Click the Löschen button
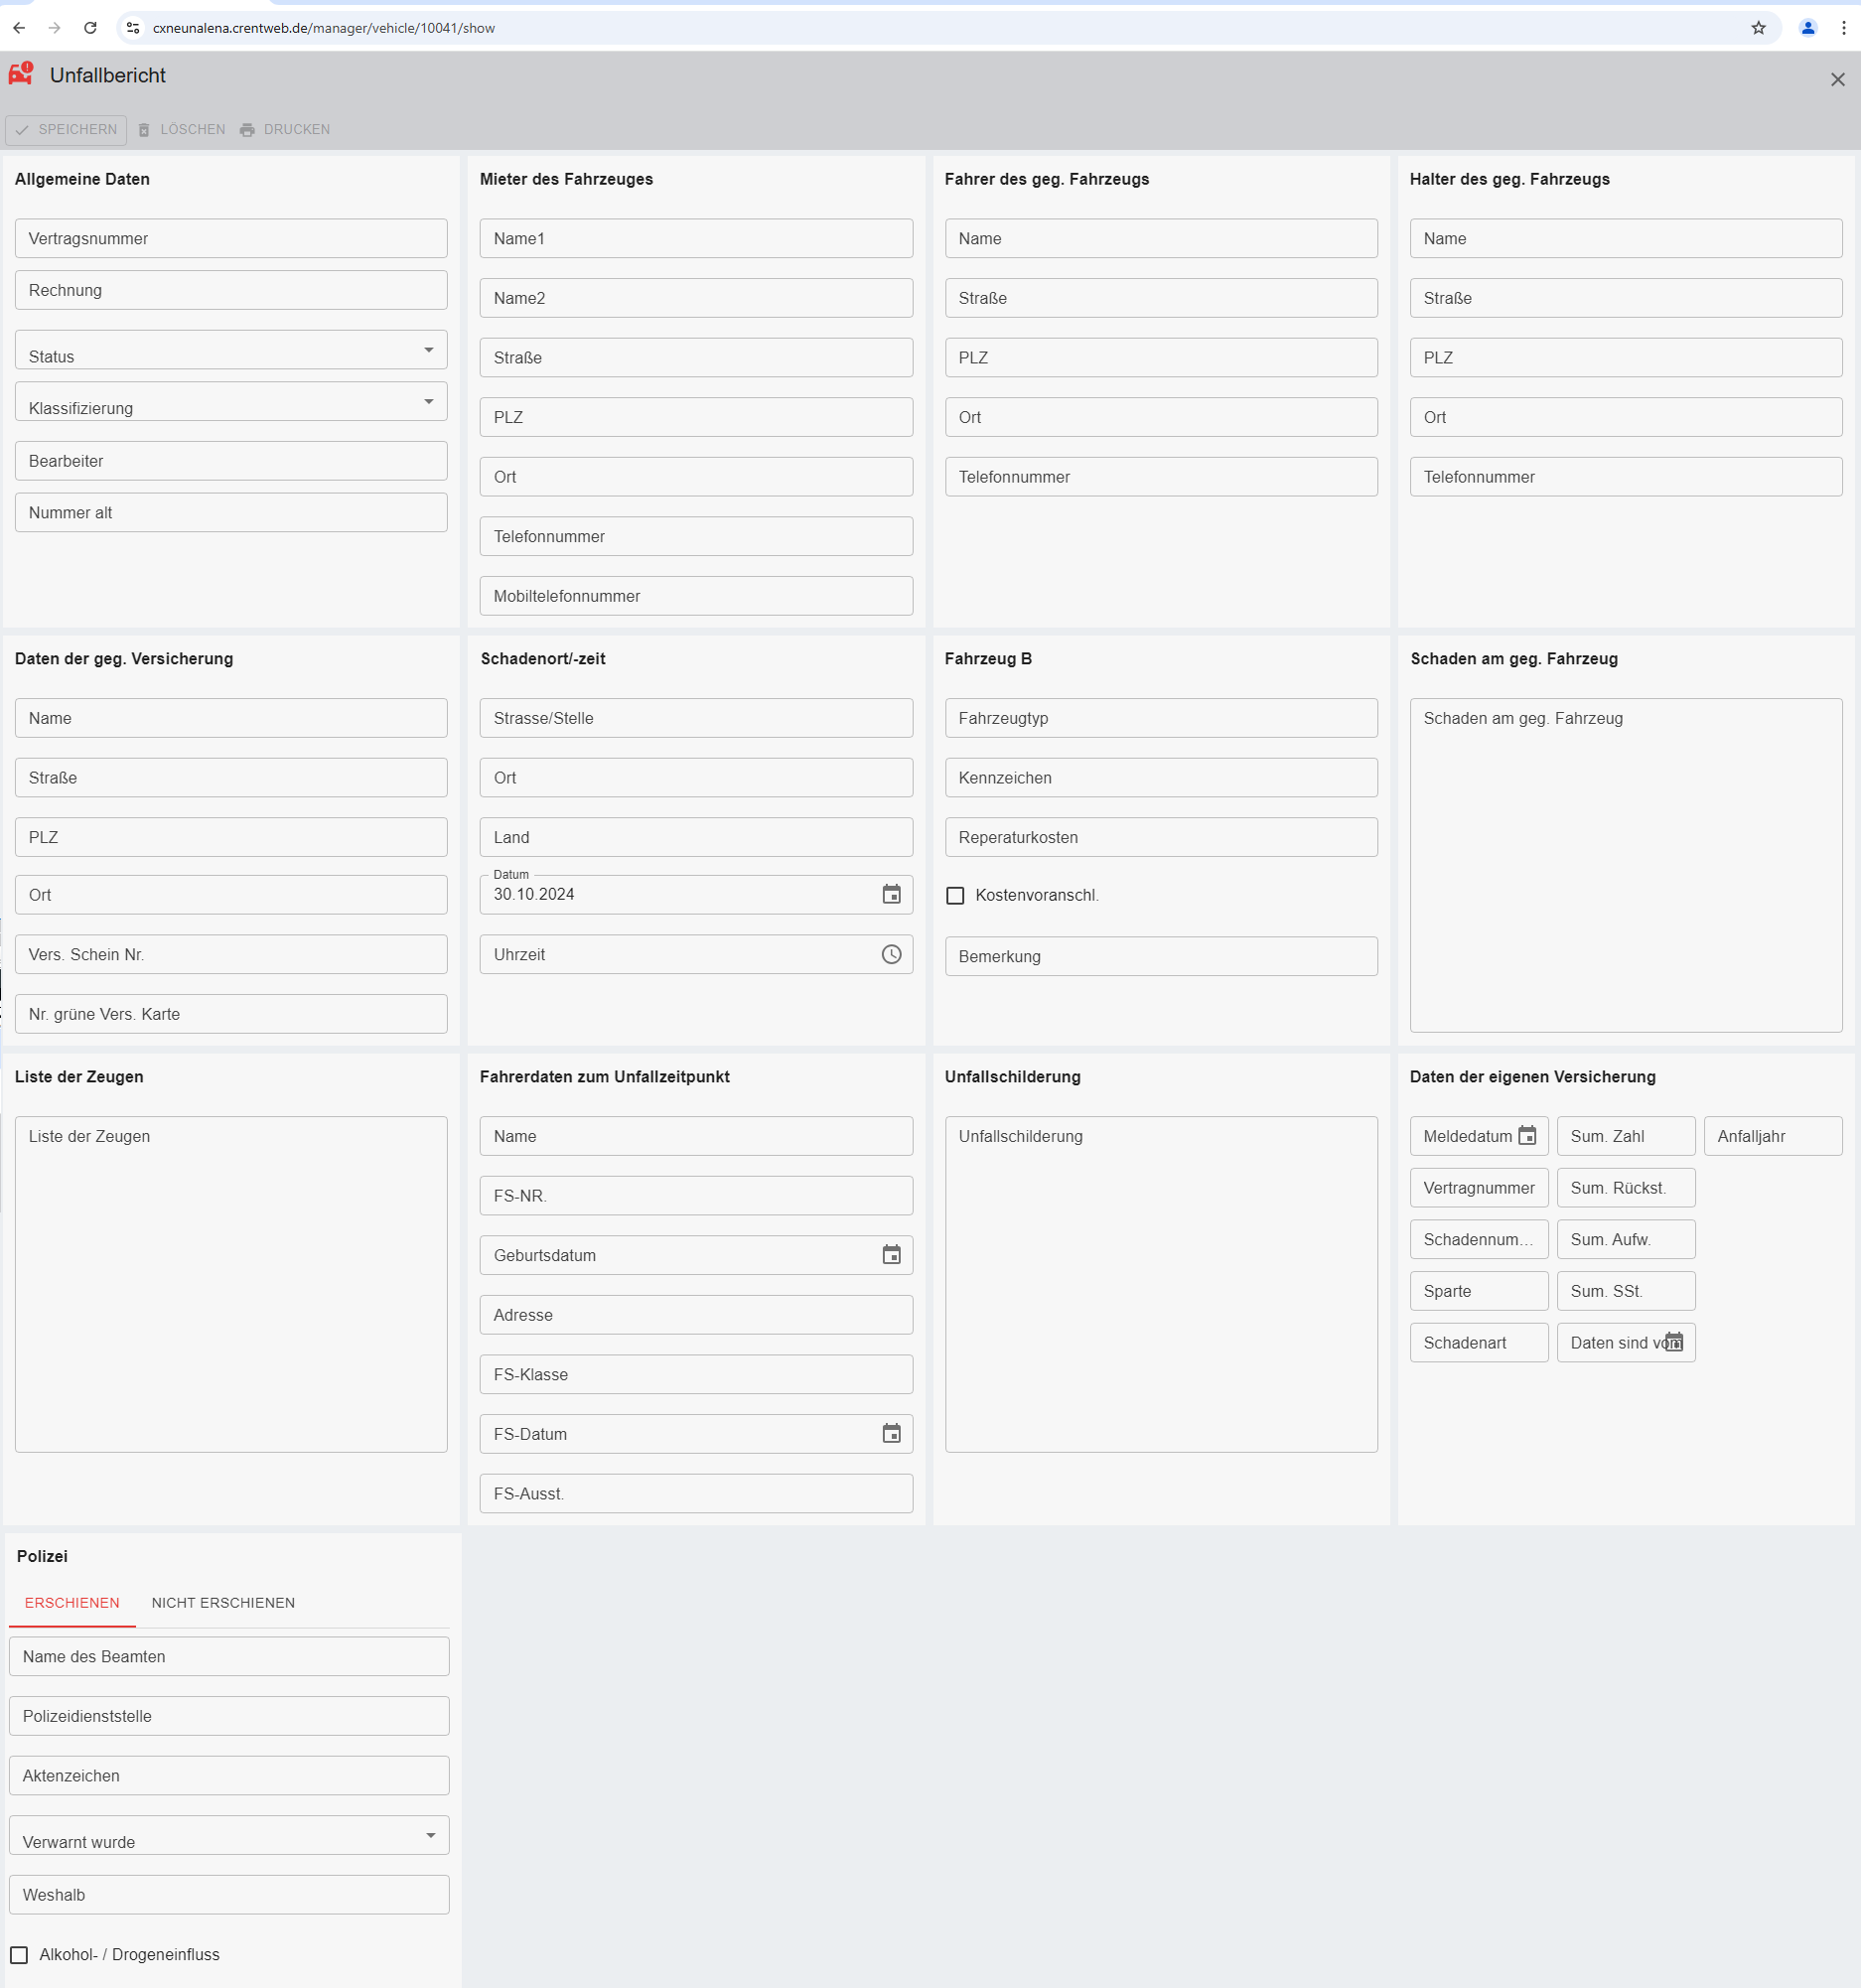The width and height of the screenshot is (1861, 1988). tap(182, 130)
